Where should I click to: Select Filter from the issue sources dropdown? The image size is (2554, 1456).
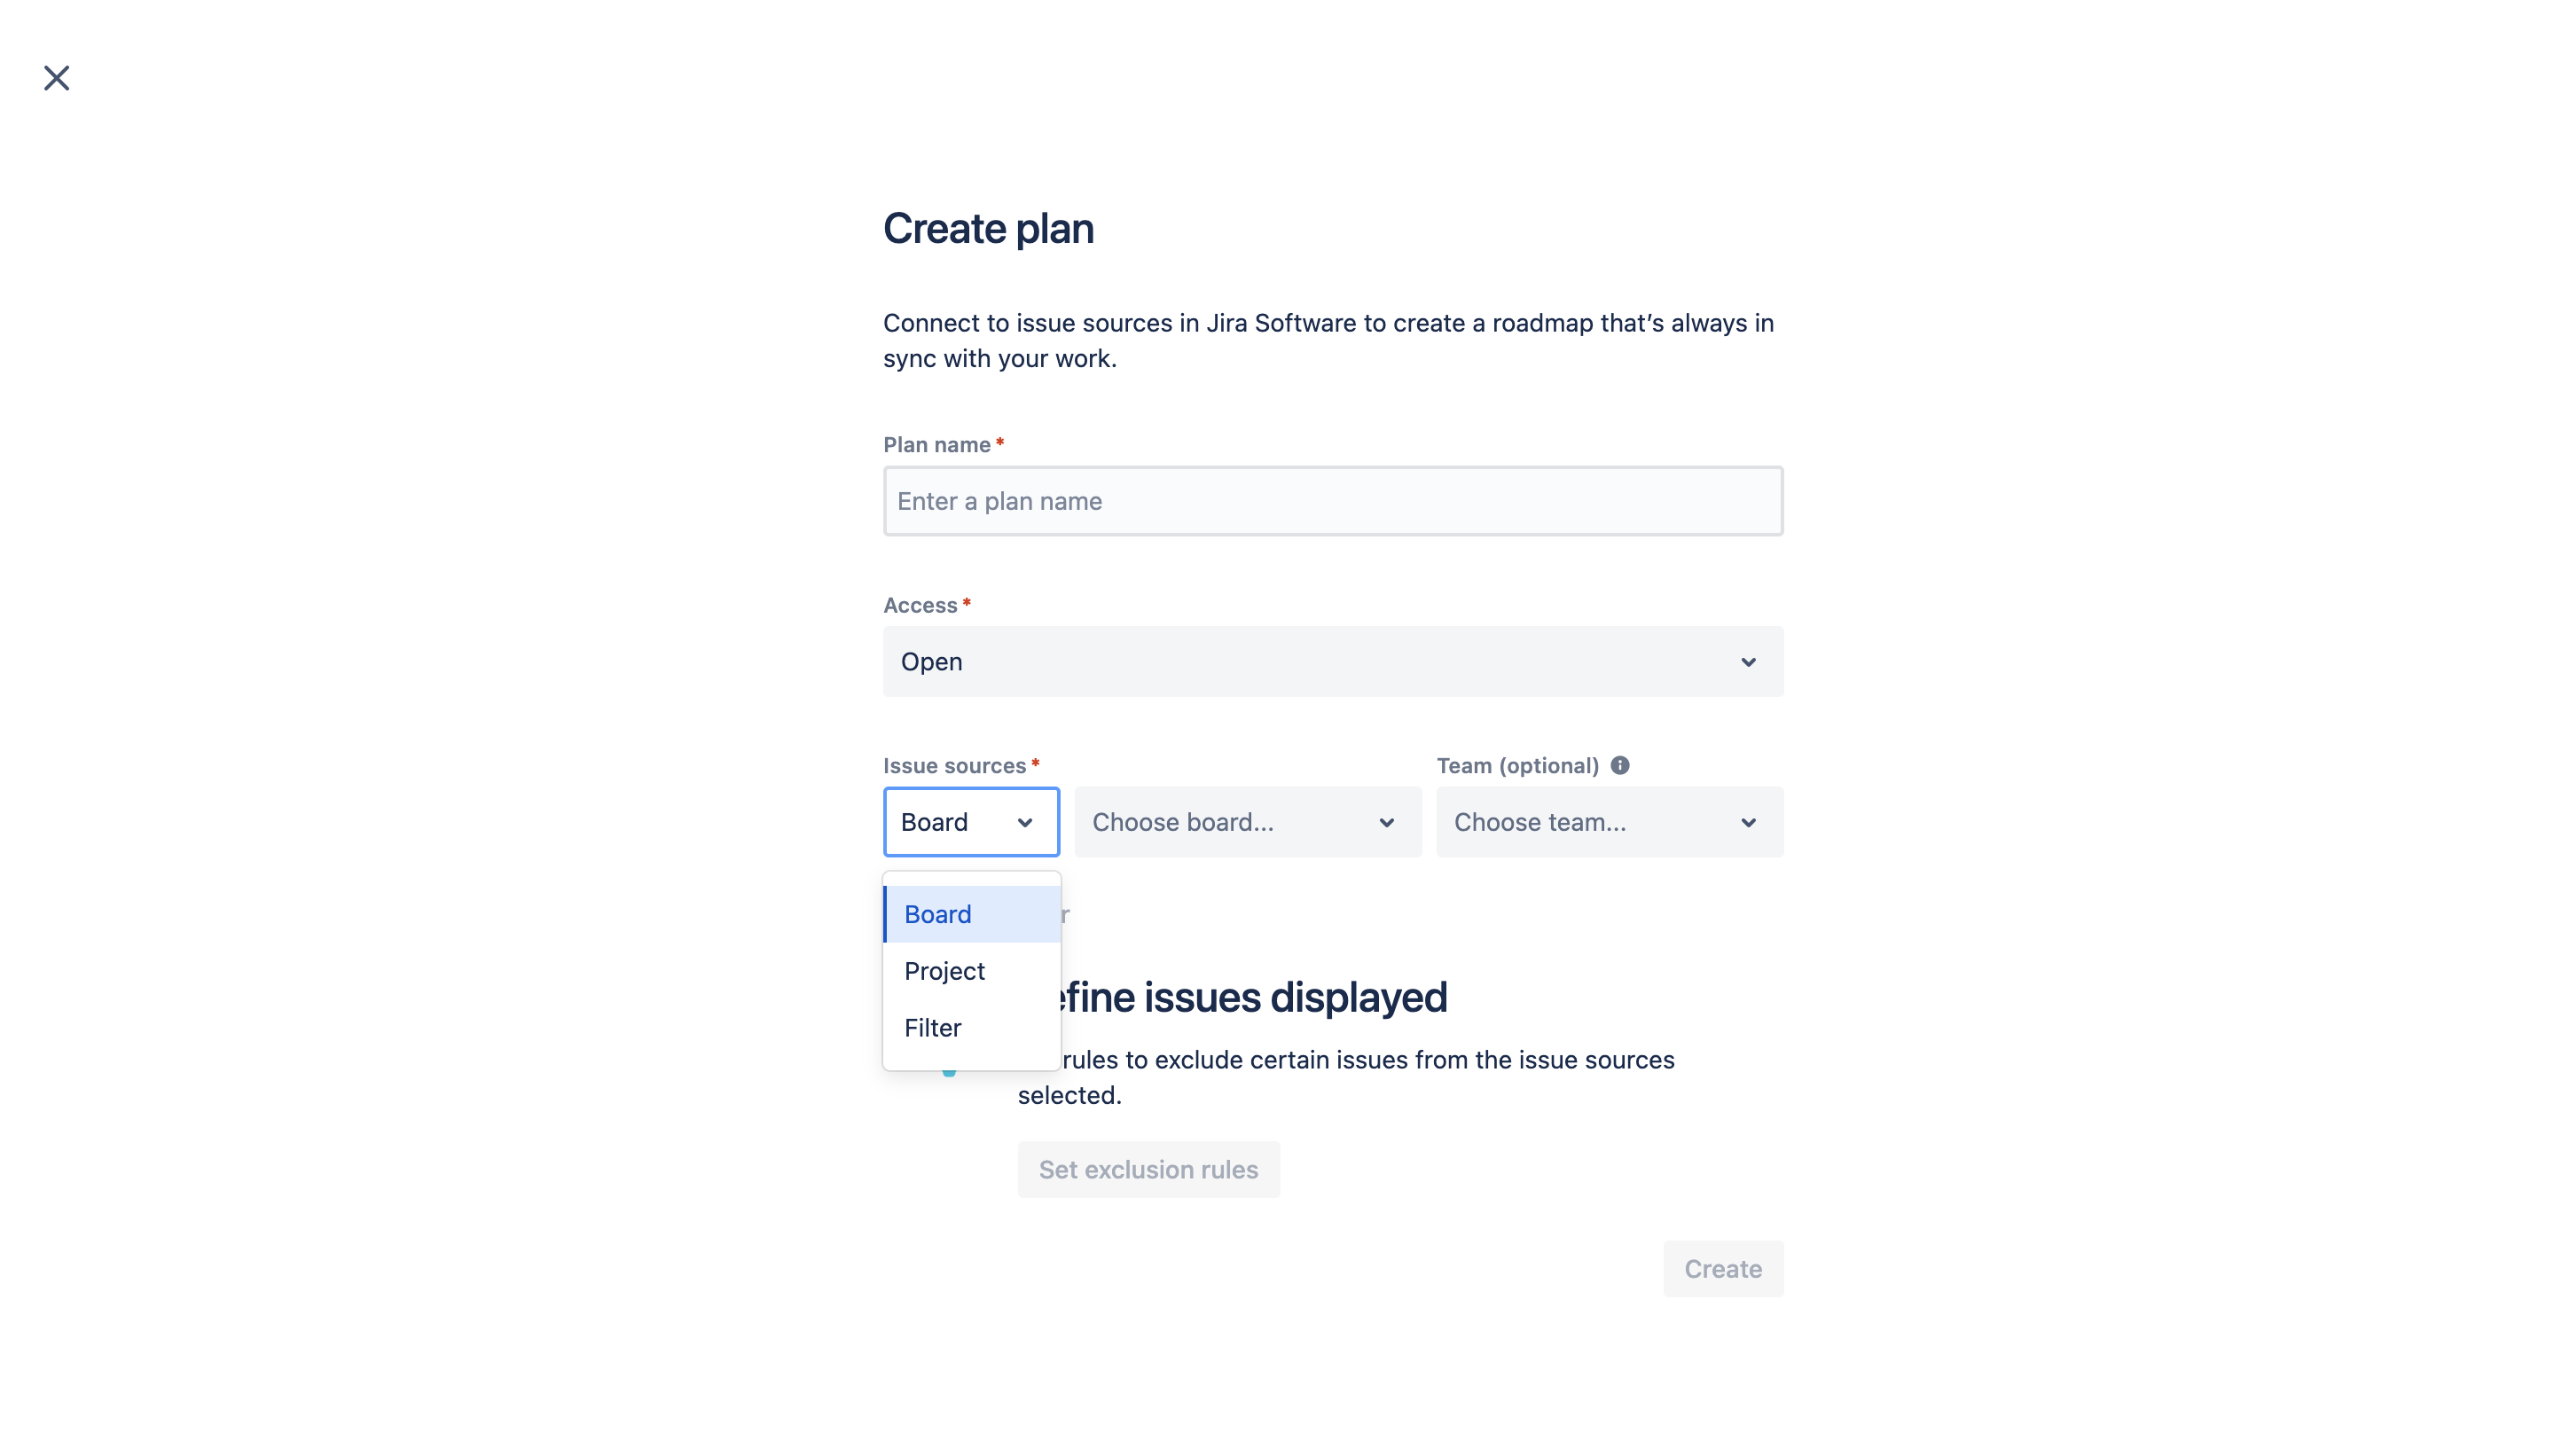[x=931, y=1026]
